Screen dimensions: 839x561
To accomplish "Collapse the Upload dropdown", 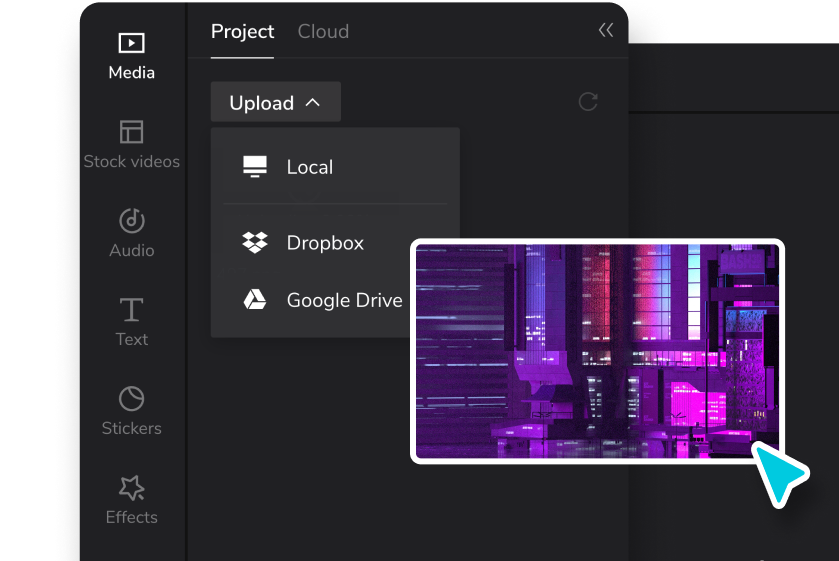I will tap(276, 102).
